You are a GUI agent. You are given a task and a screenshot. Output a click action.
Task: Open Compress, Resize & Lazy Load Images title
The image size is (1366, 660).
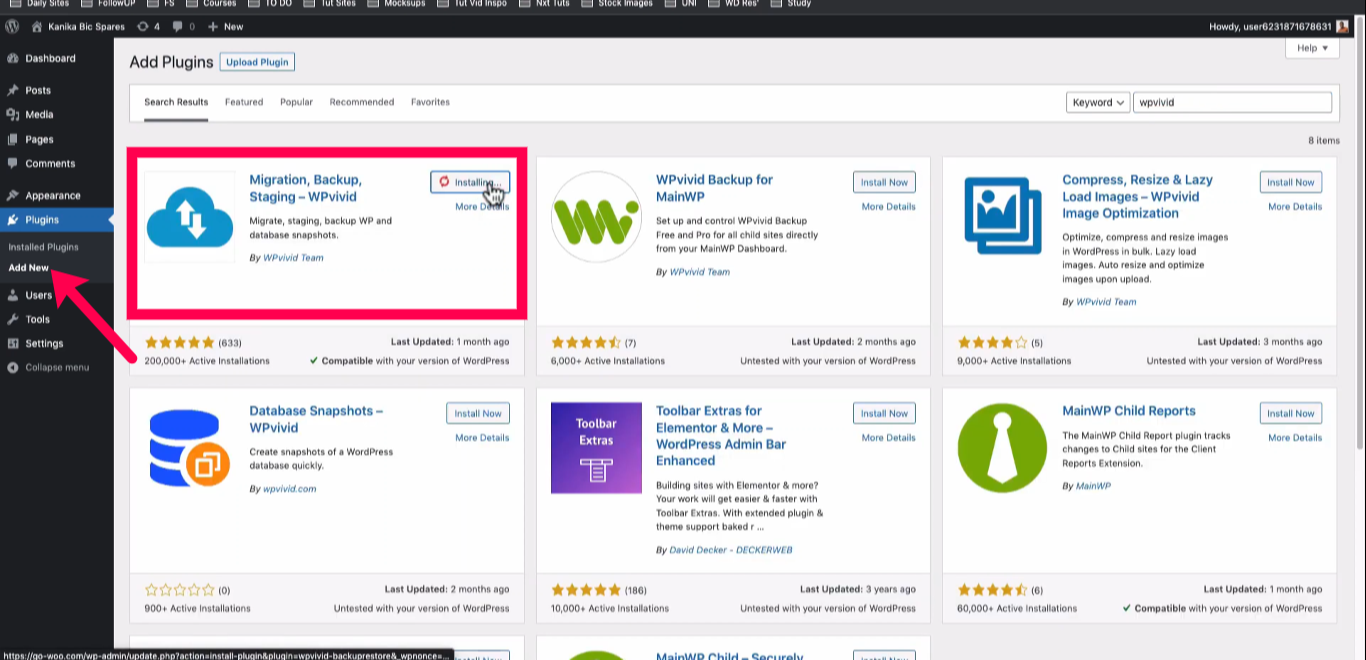tap(1137, 196)
